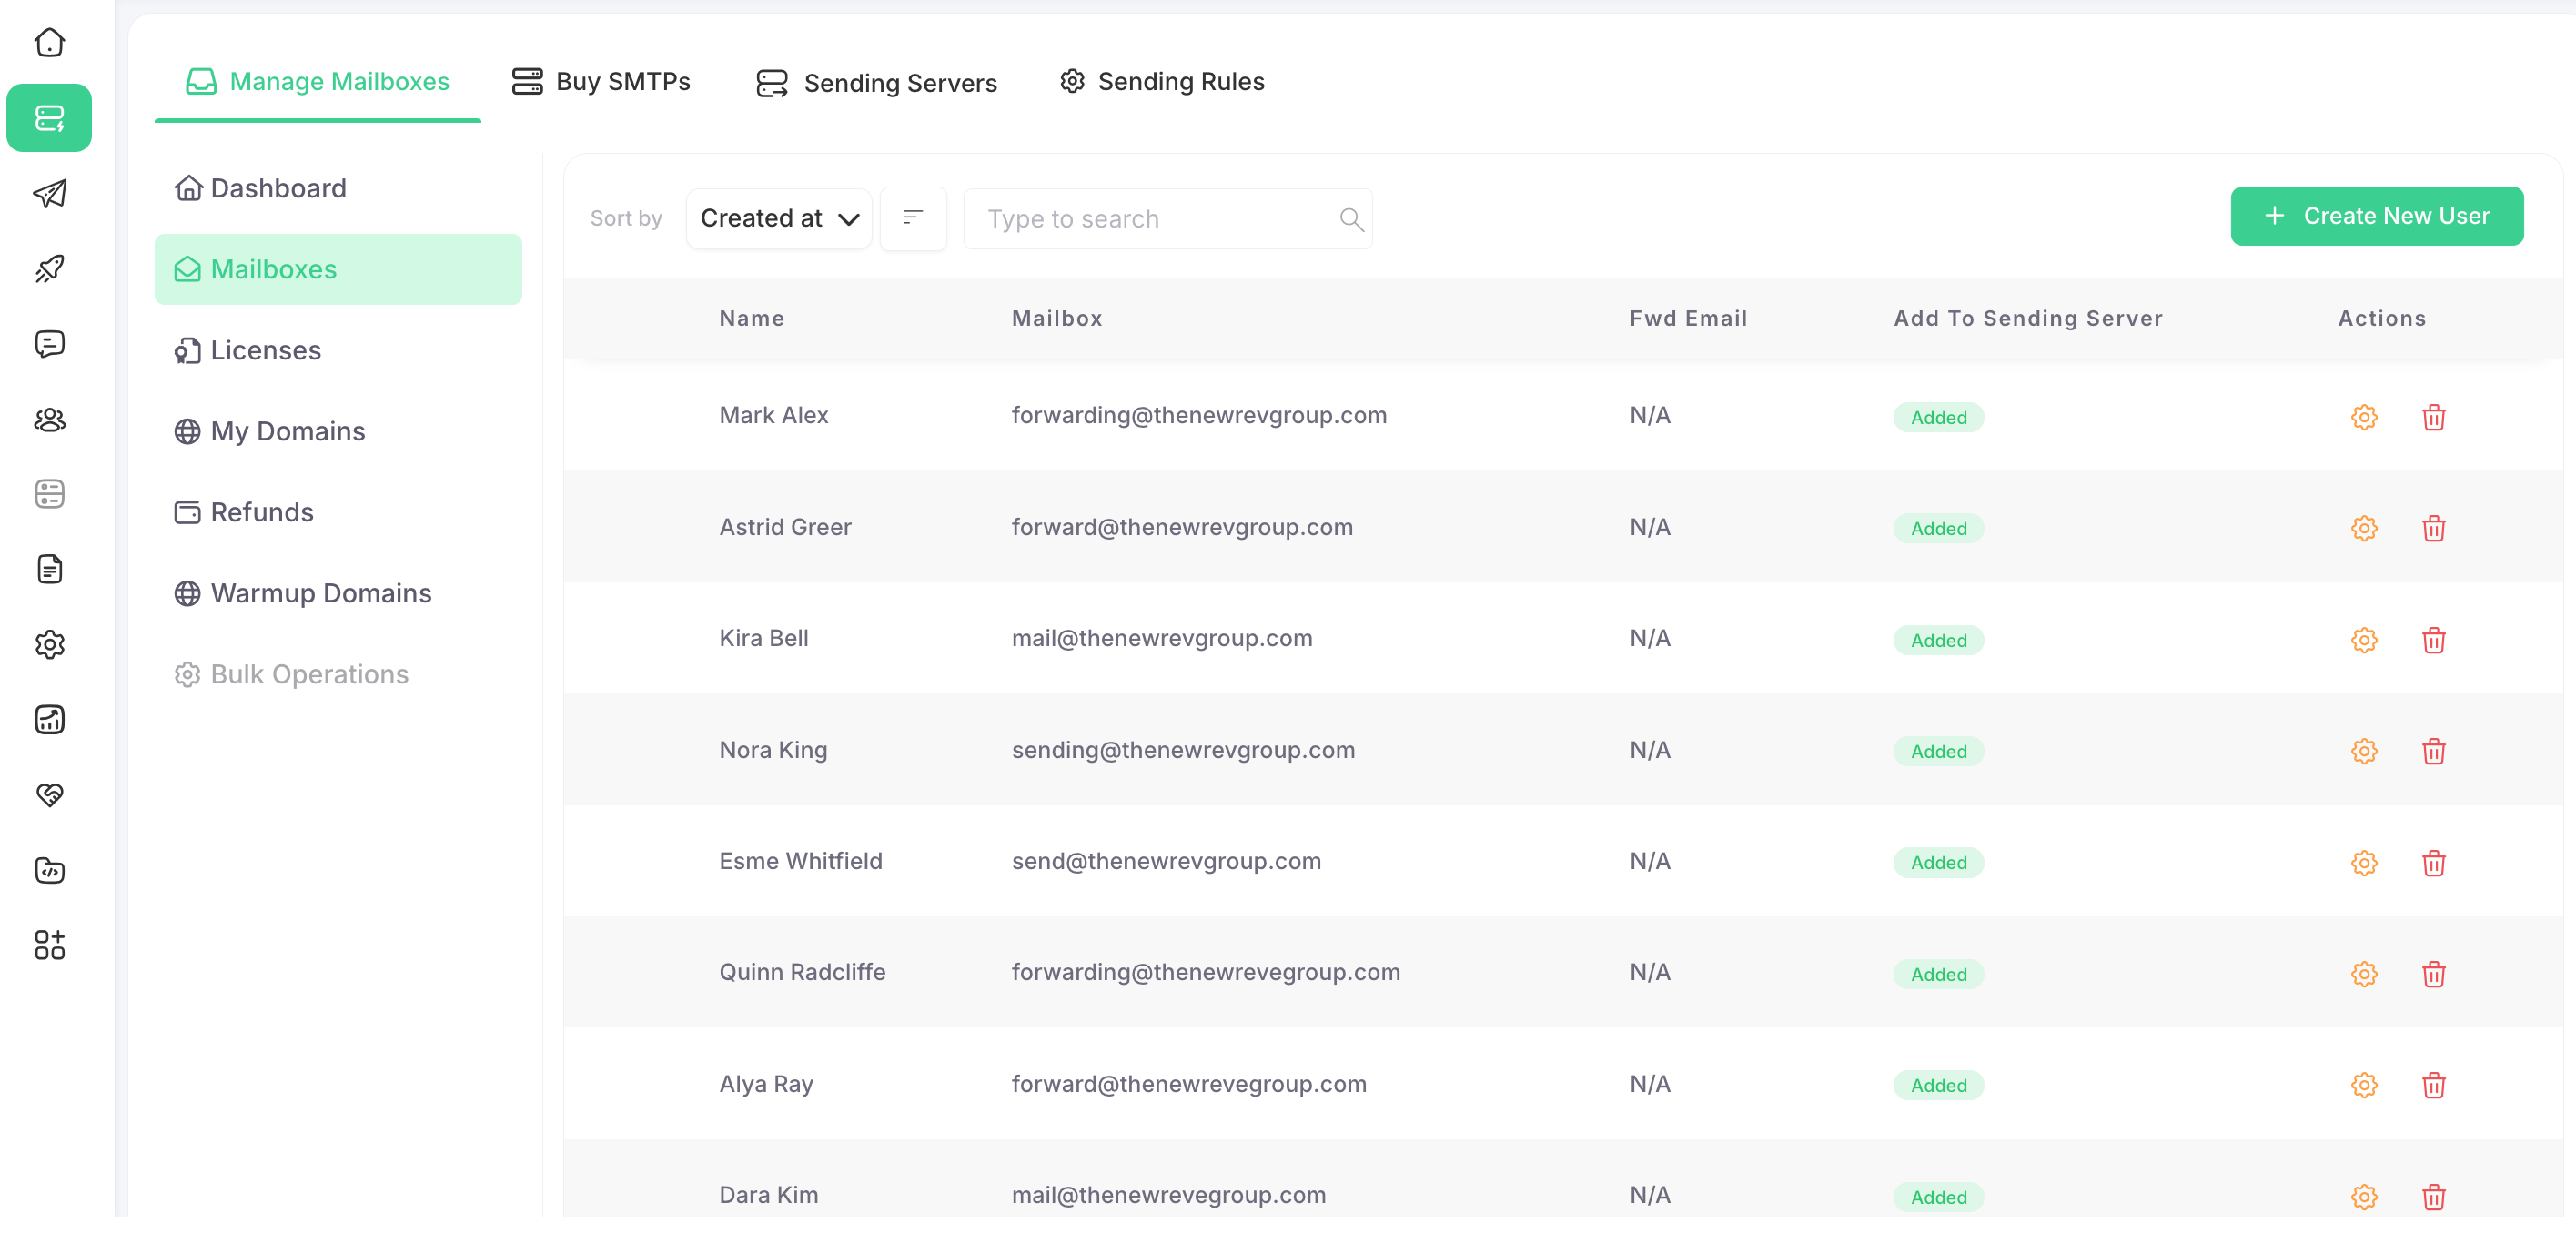Click the Type to search field

(1150, 218)
